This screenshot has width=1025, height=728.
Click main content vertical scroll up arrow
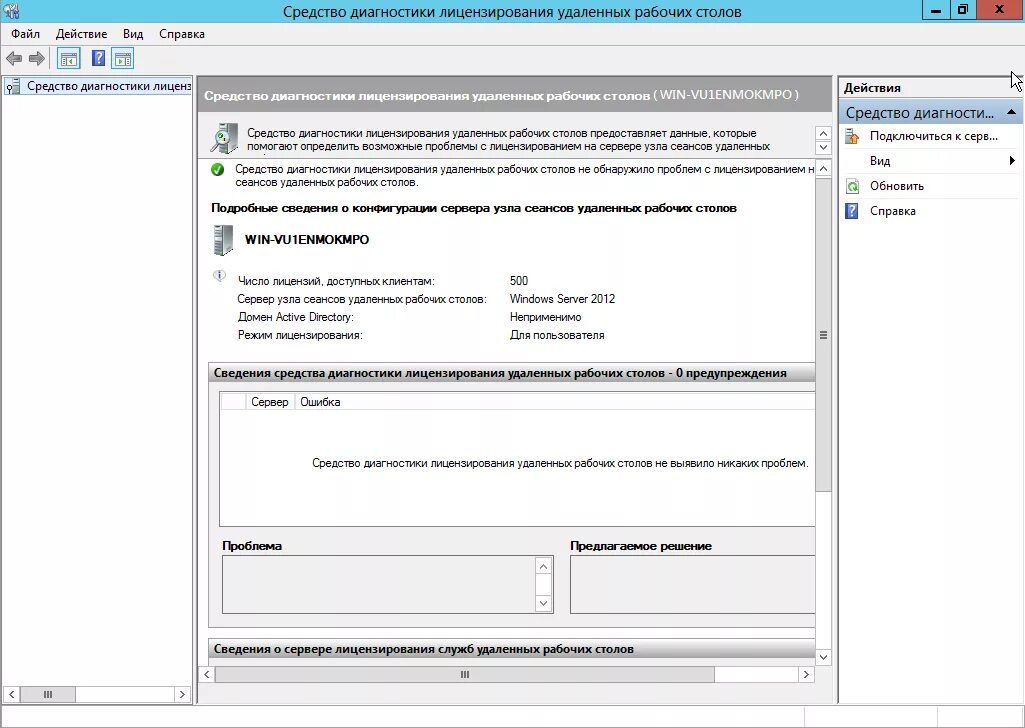[824, 169]
